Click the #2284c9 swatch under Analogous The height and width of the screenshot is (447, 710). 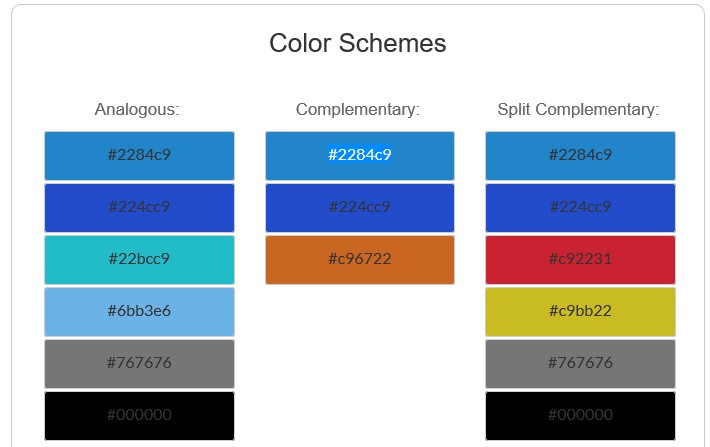139,156
